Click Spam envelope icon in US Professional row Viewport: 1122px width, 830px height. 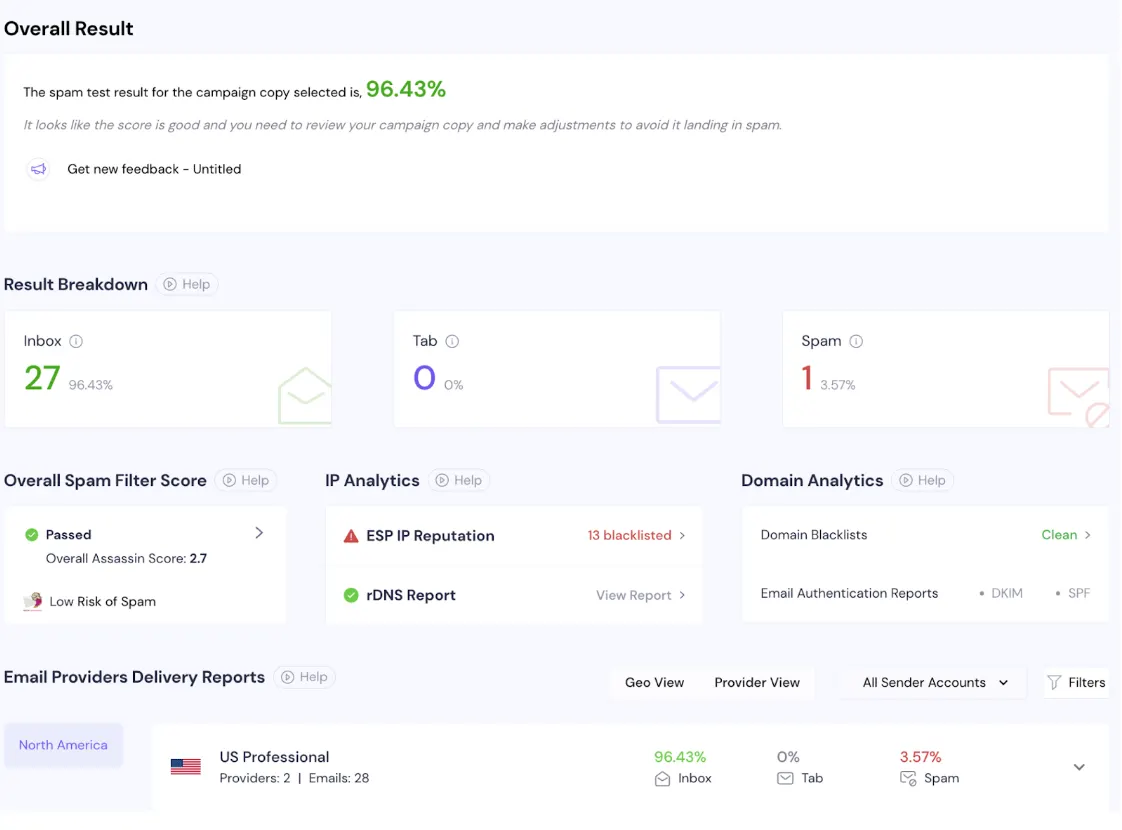(908, 778)
